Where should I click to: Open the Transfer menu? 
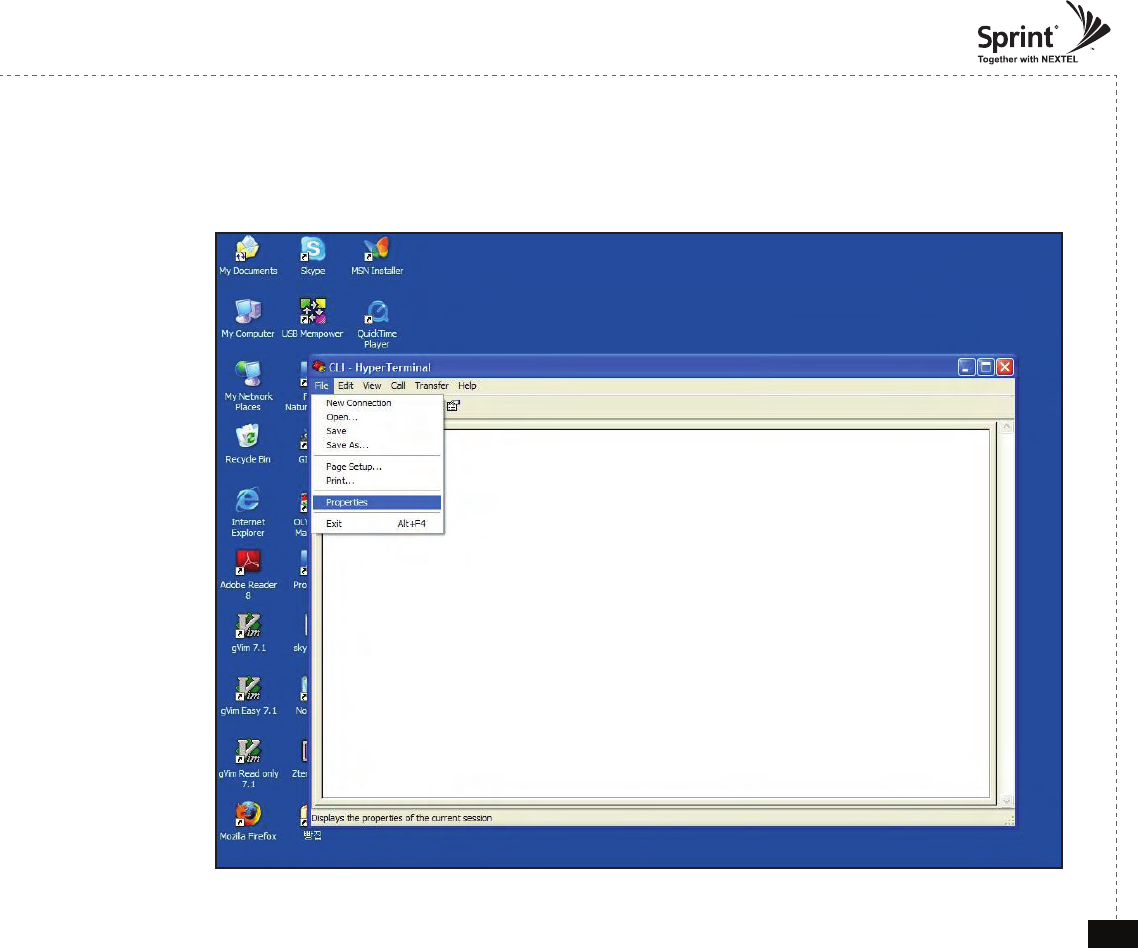point(431,385)
